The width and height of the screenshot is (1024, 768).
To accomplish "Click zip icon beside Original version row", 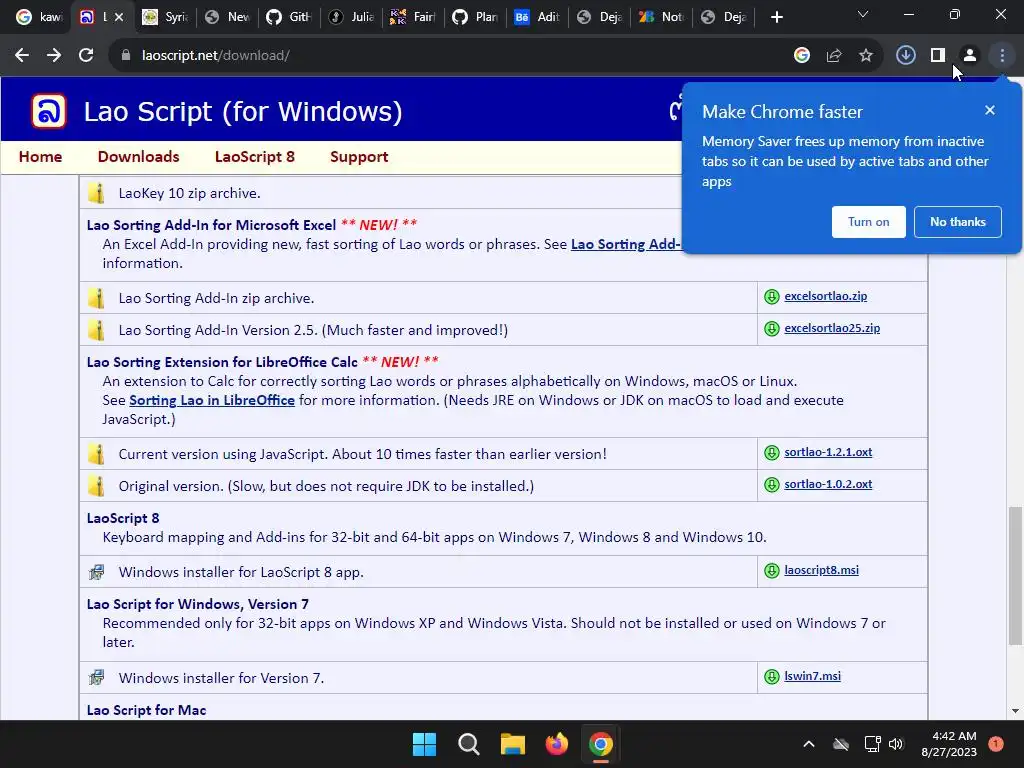I will click(x=97, y=486).
